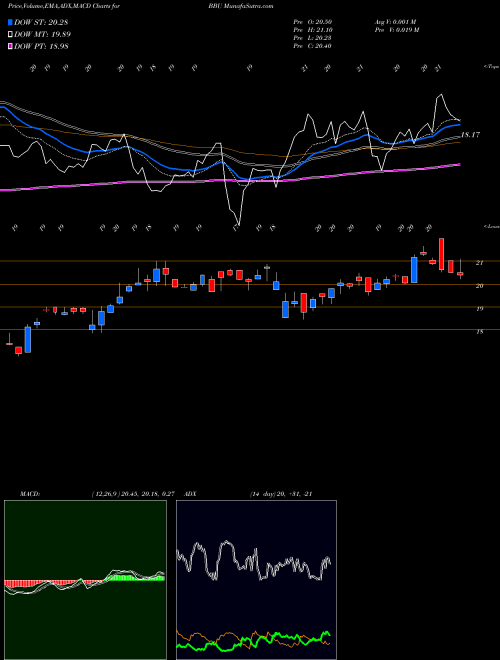500x660 pixels.
Task: Click the white DOW MT legend swatch
Action: tap(10, 35)
